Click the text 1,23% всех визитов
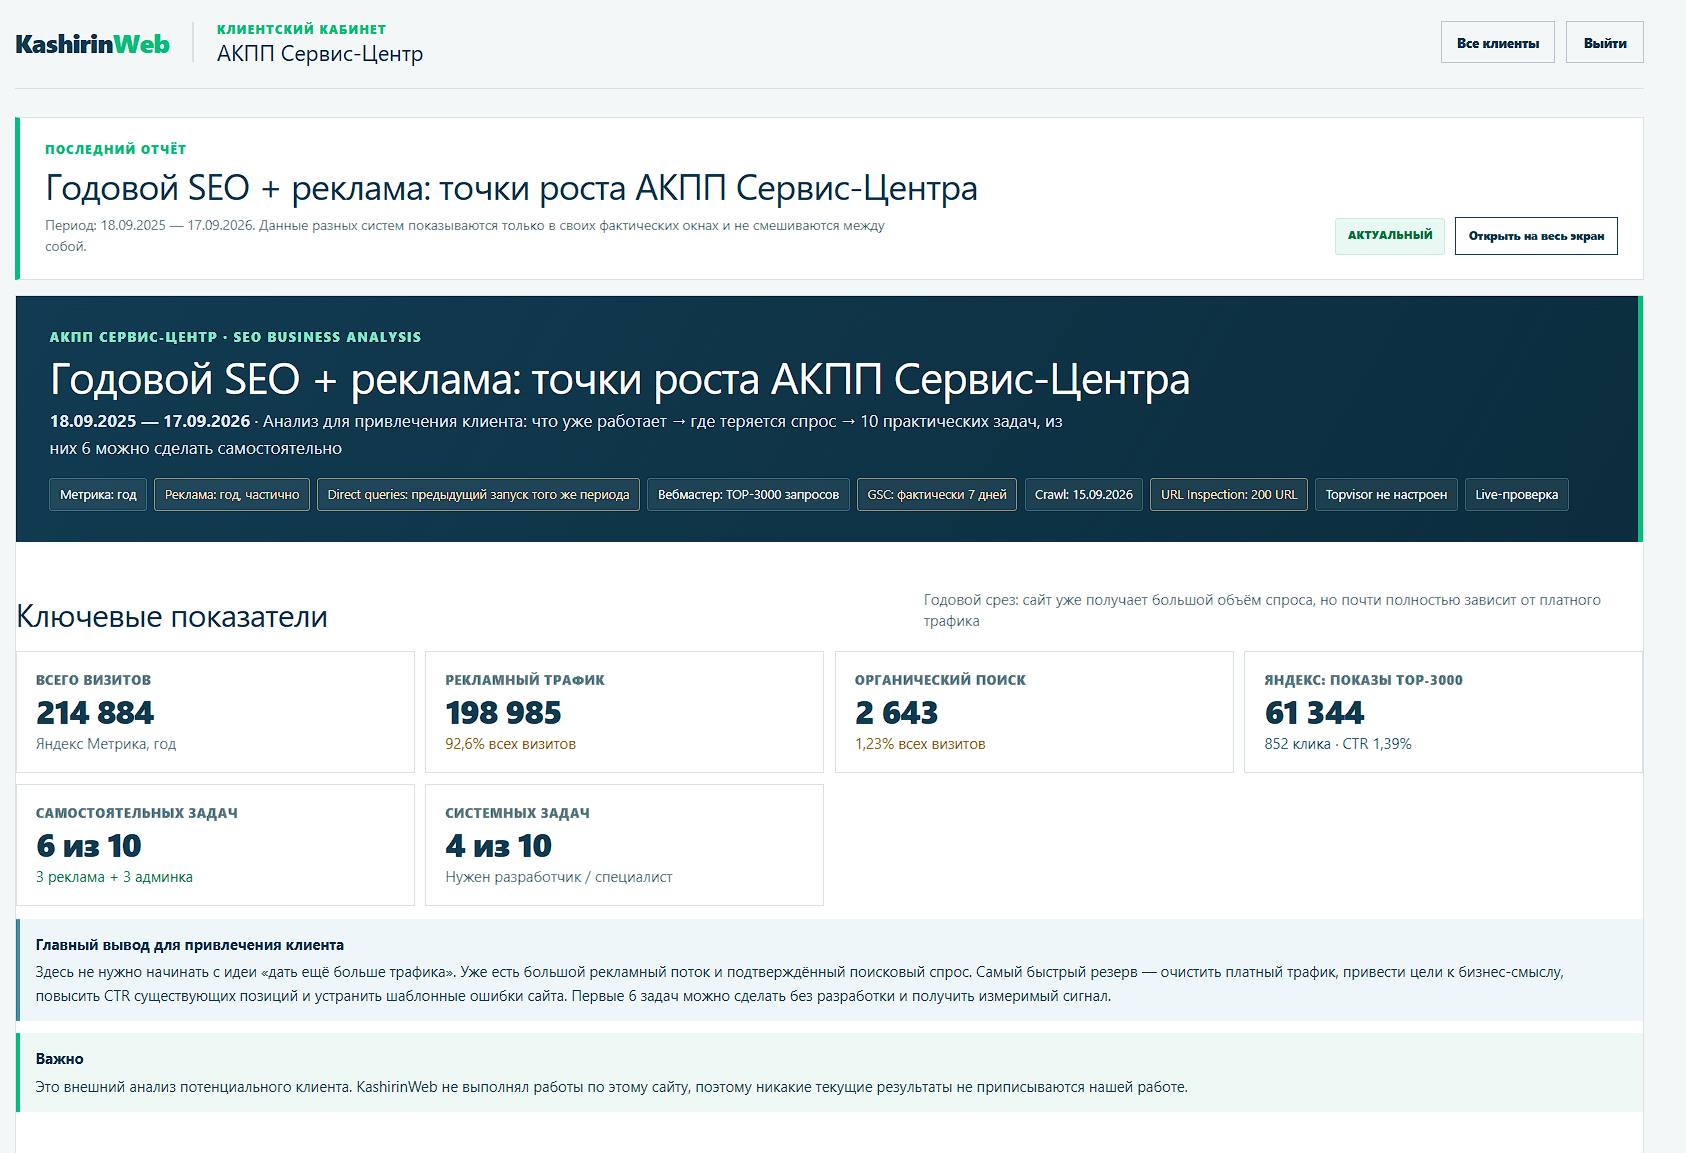 coord(920,744)
